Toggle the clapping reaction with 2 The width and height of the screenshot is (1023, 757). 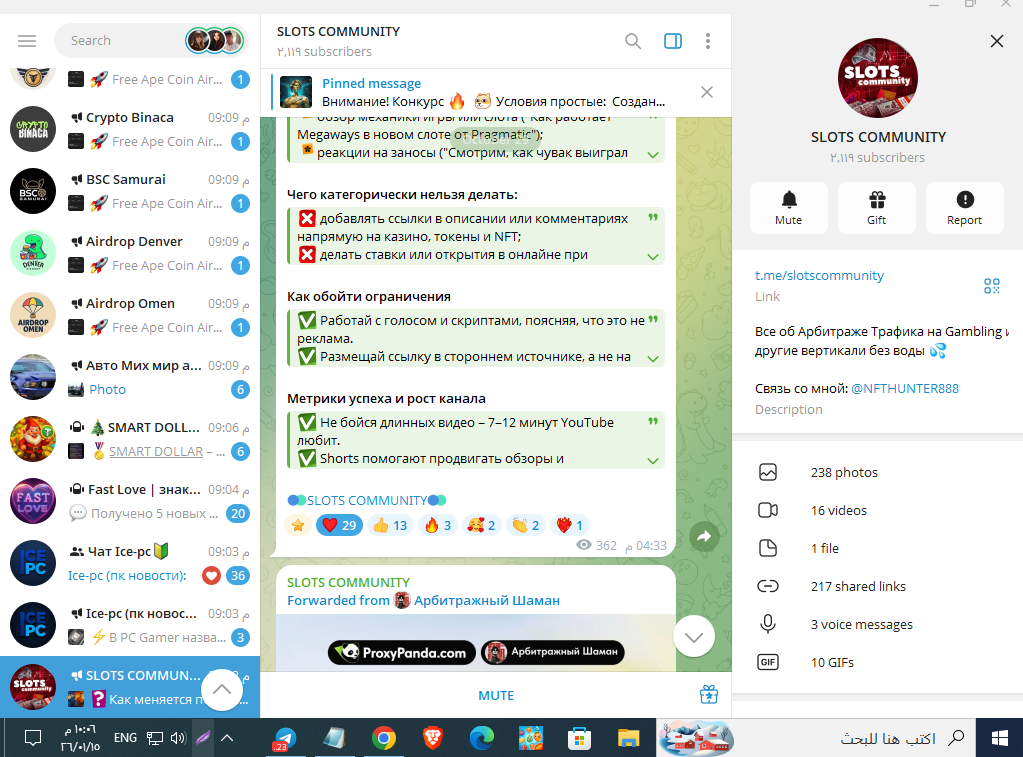[526, 525]
